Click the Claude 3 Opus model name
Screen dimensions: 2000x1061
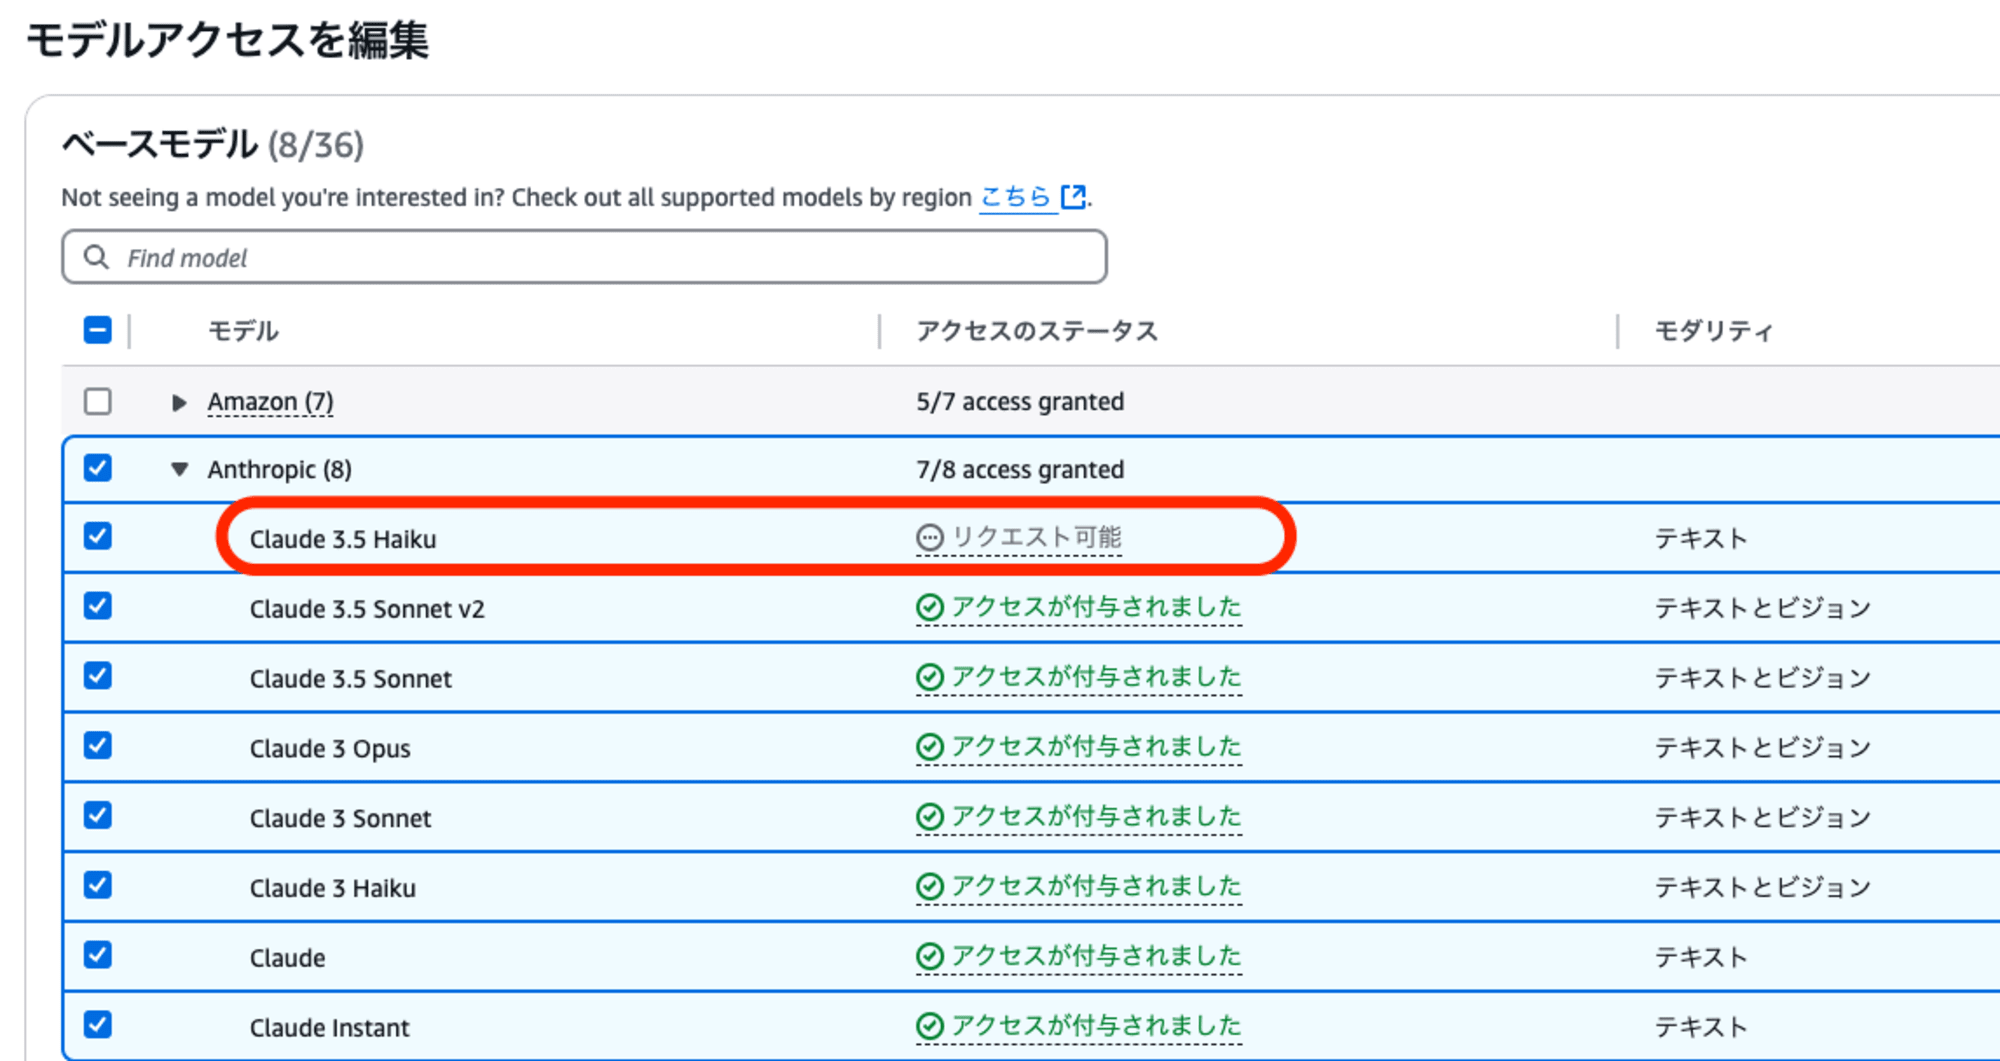(x=330, y=749)
